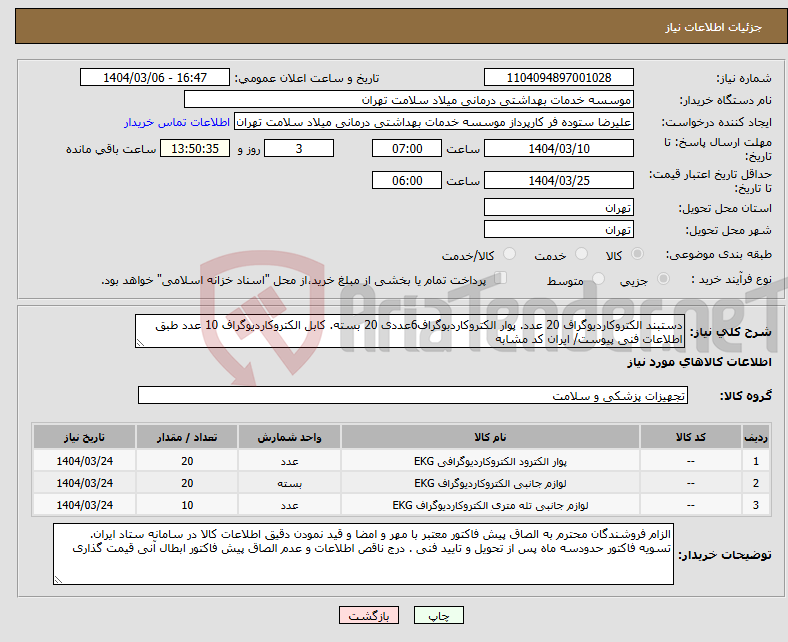The image size is (788, 642).
Task: Click the quantity 20 in row 1
Action: (x=187, y=461)
